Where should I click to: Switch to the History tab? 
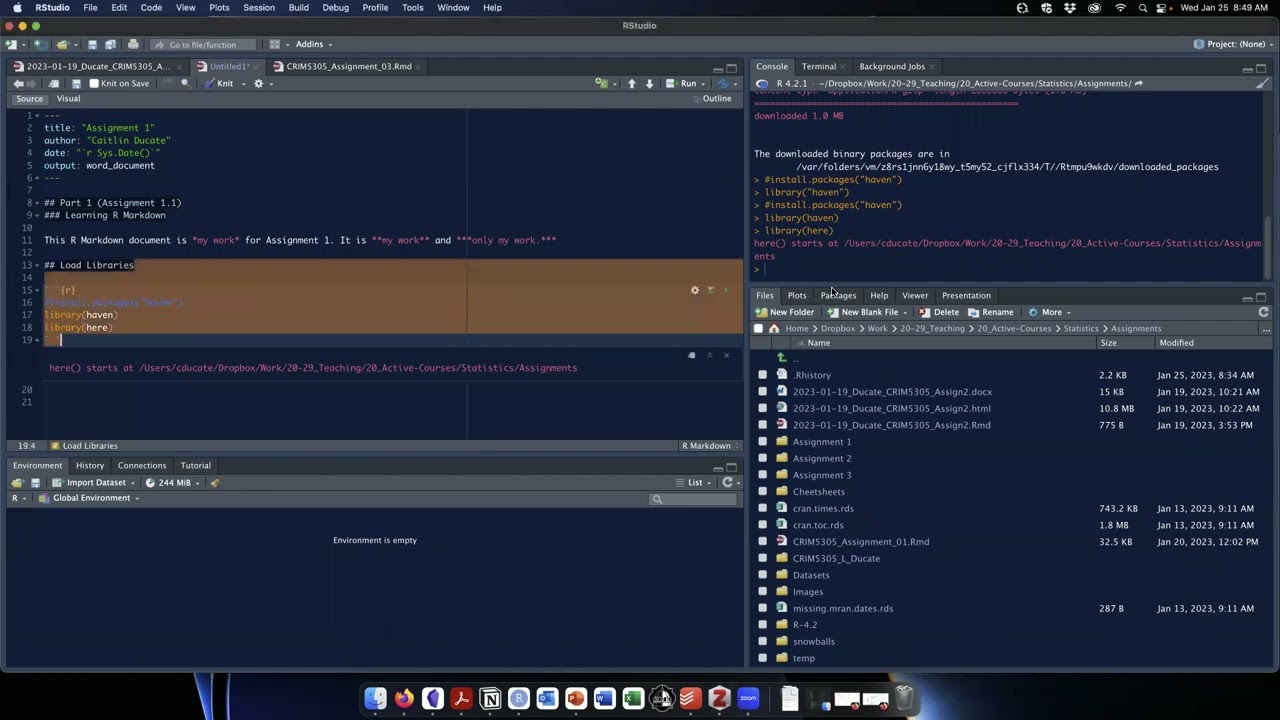[89, 465]
